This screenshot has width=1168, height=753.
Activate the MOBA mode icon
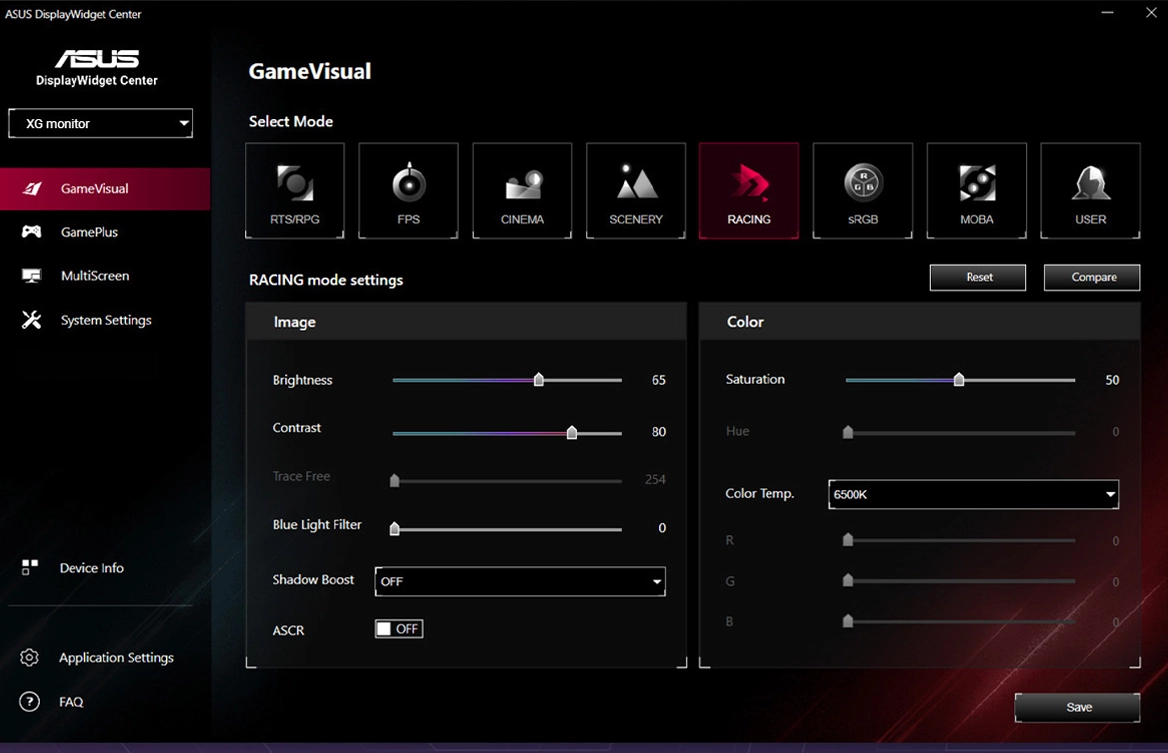[976, 190]
